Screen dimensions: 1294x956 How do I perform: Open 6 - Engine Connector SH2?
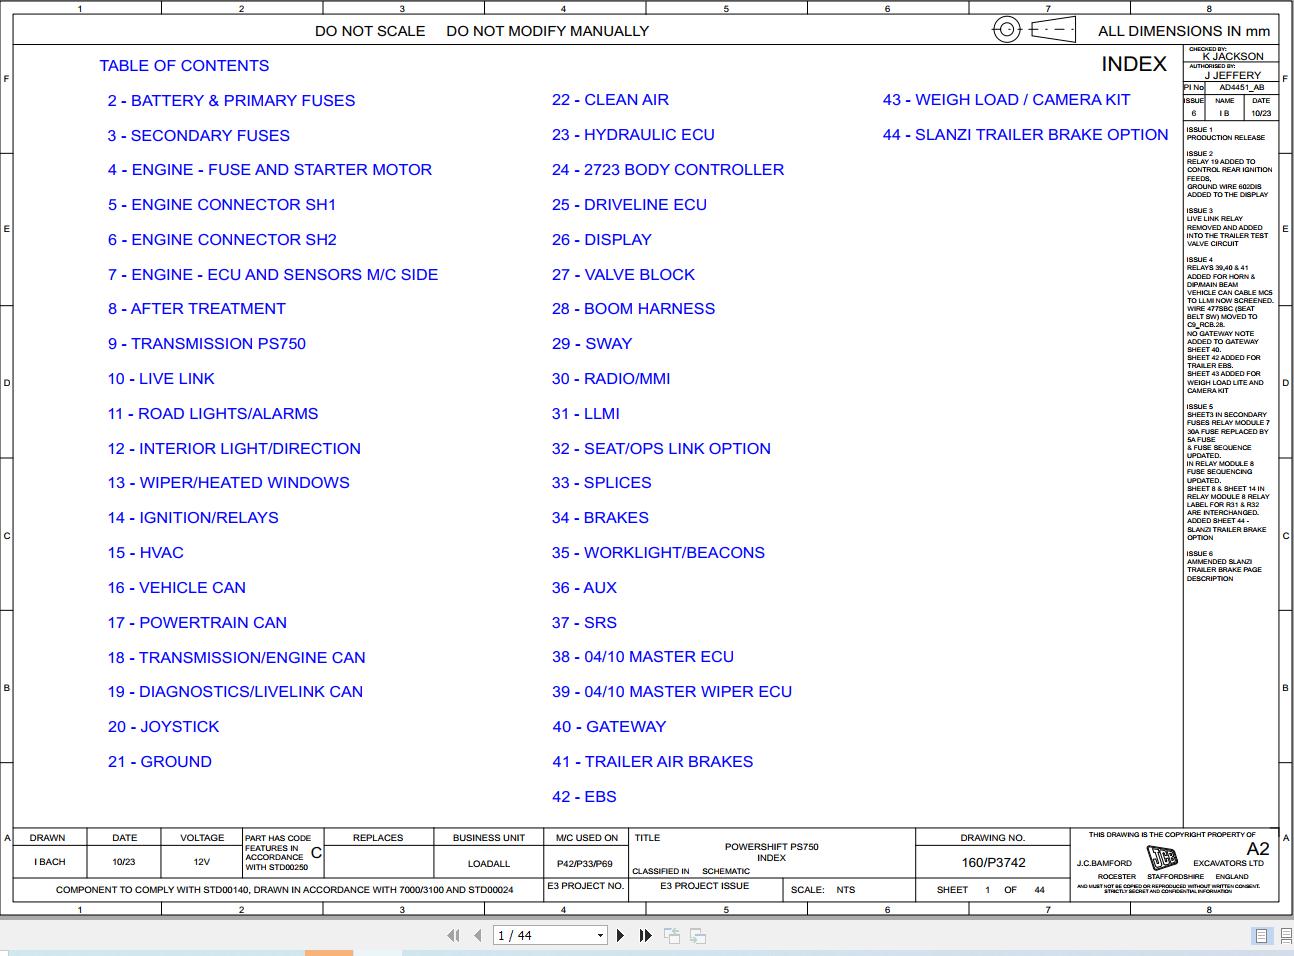pos(222,240)
